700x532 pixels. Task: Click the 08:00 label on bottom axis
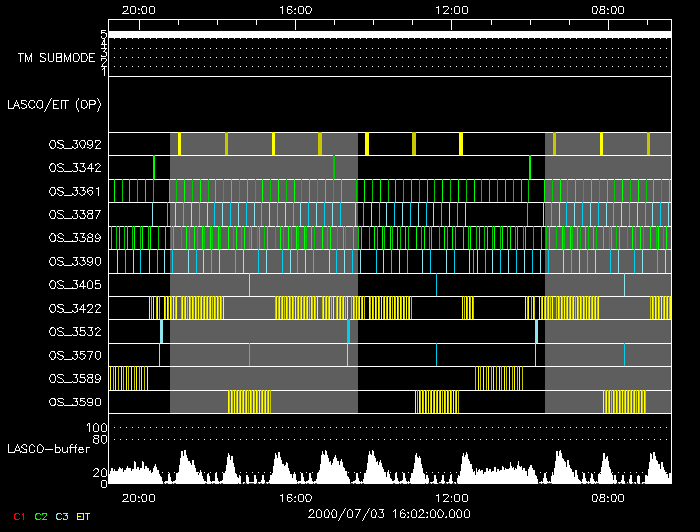[608, 497]
